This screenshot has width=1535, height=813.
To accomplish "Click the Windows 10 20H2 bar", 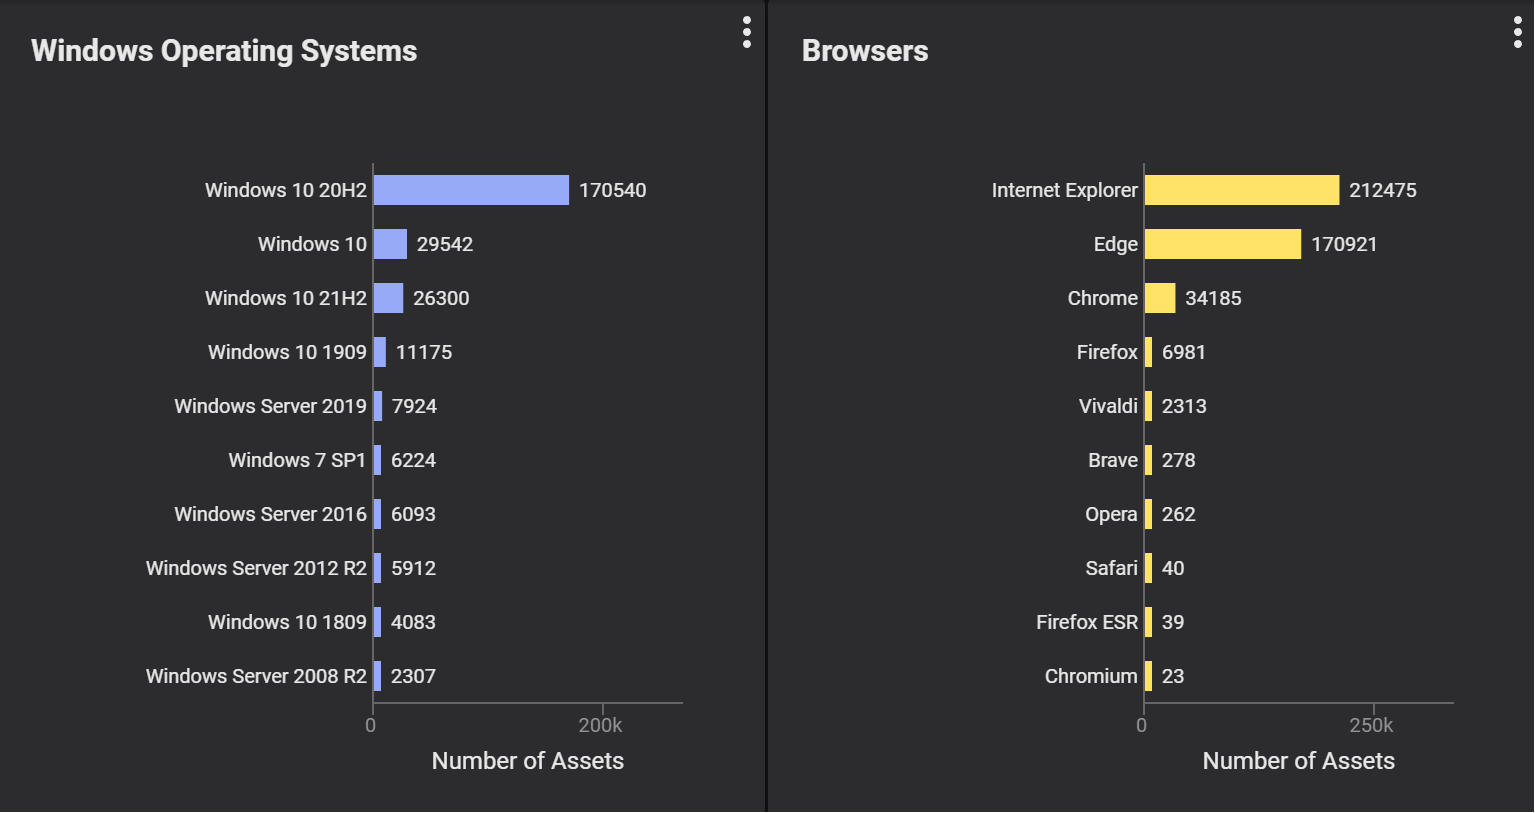I will (x=471, y=190).
